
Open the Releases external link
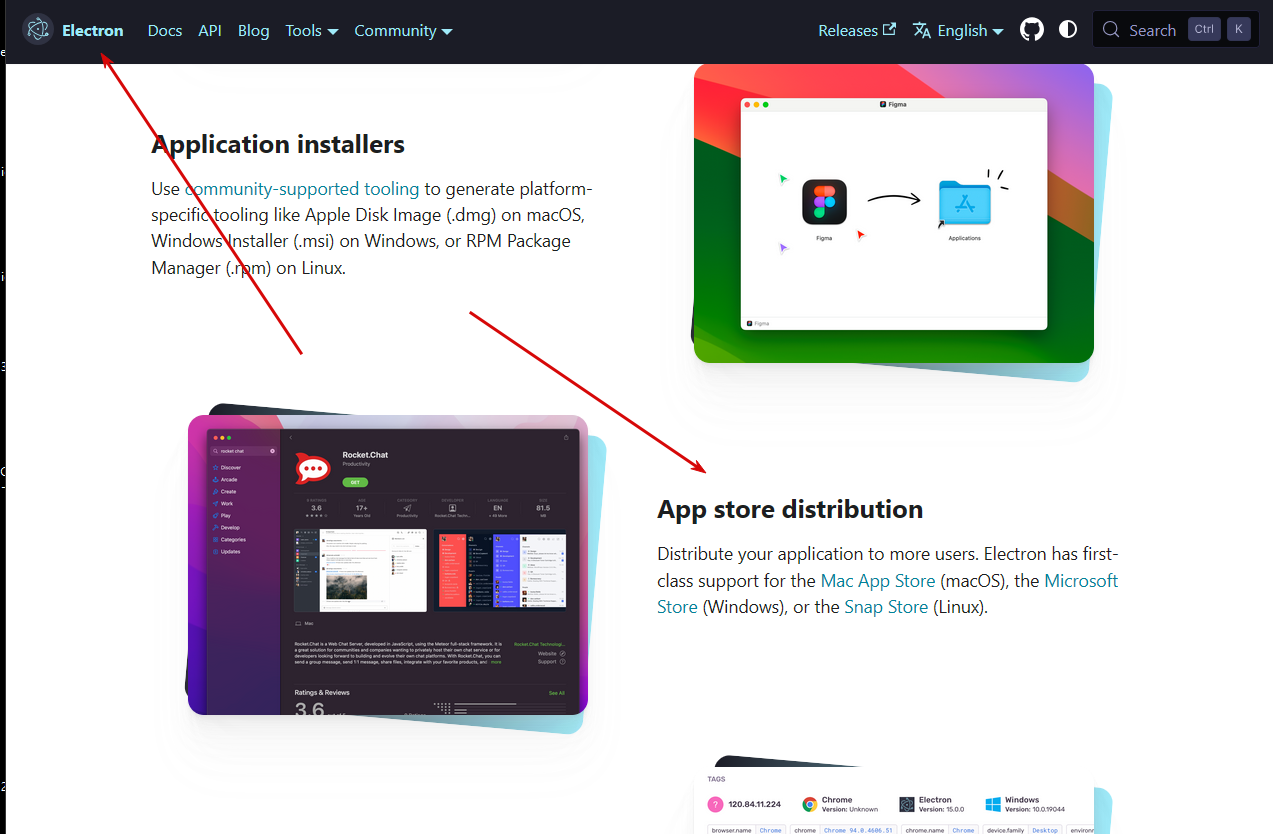[x=856, y=30]
